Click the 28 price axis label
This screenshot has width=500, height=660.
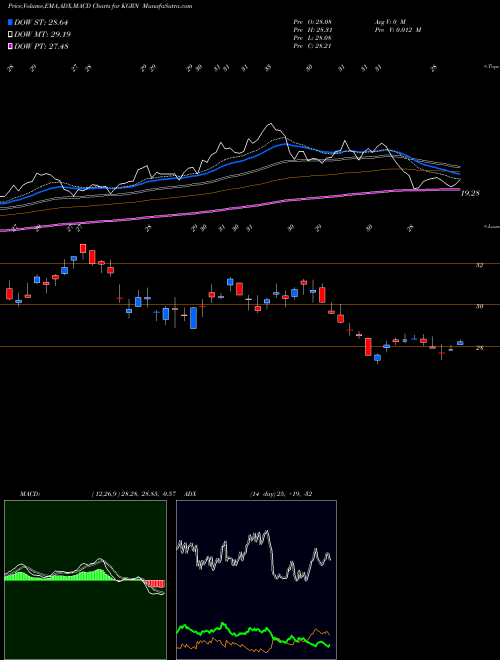pos(479,348)
